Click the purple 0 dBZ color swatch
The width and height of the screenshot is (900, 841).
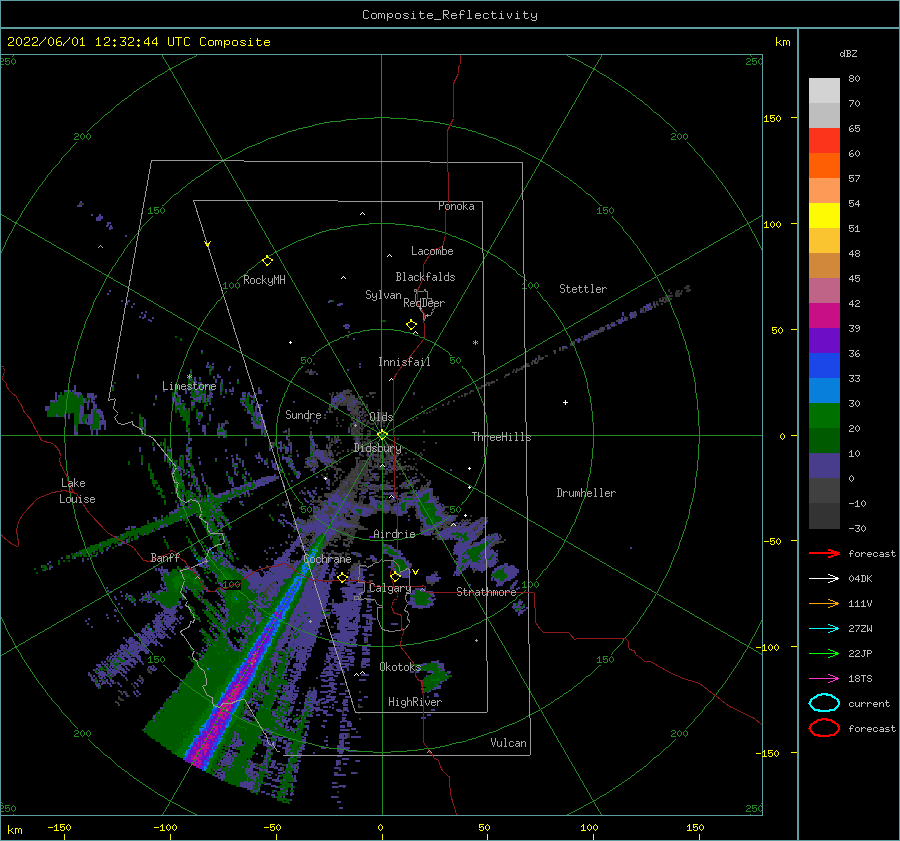tap(824, 466)
